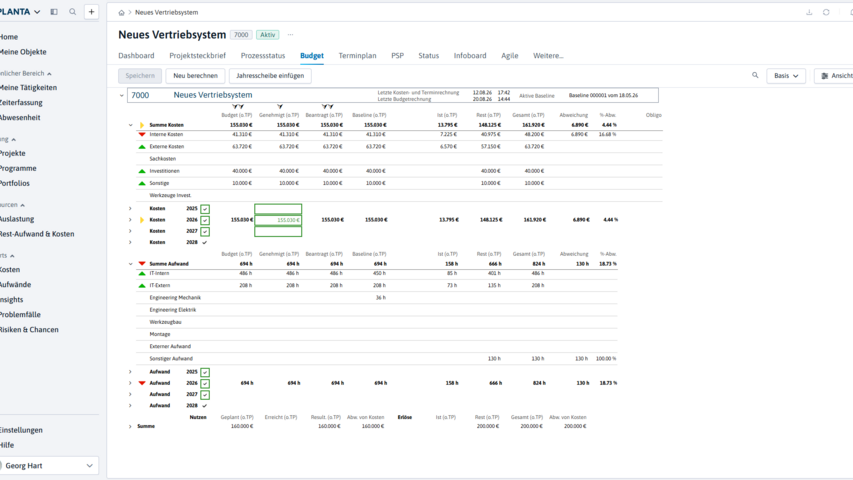Click the Genehmigt field for Kosten 2026
Viewport: 853px width, 480px height.
coord(278,220)
